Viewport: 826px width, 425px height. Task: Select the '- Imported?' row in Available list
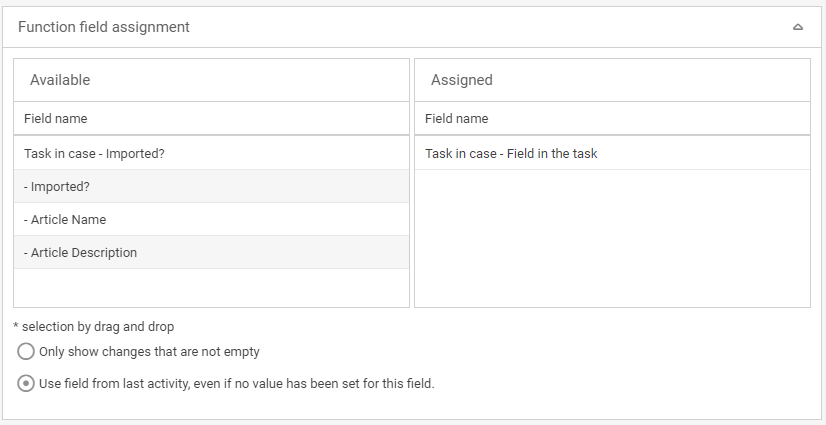57,187
